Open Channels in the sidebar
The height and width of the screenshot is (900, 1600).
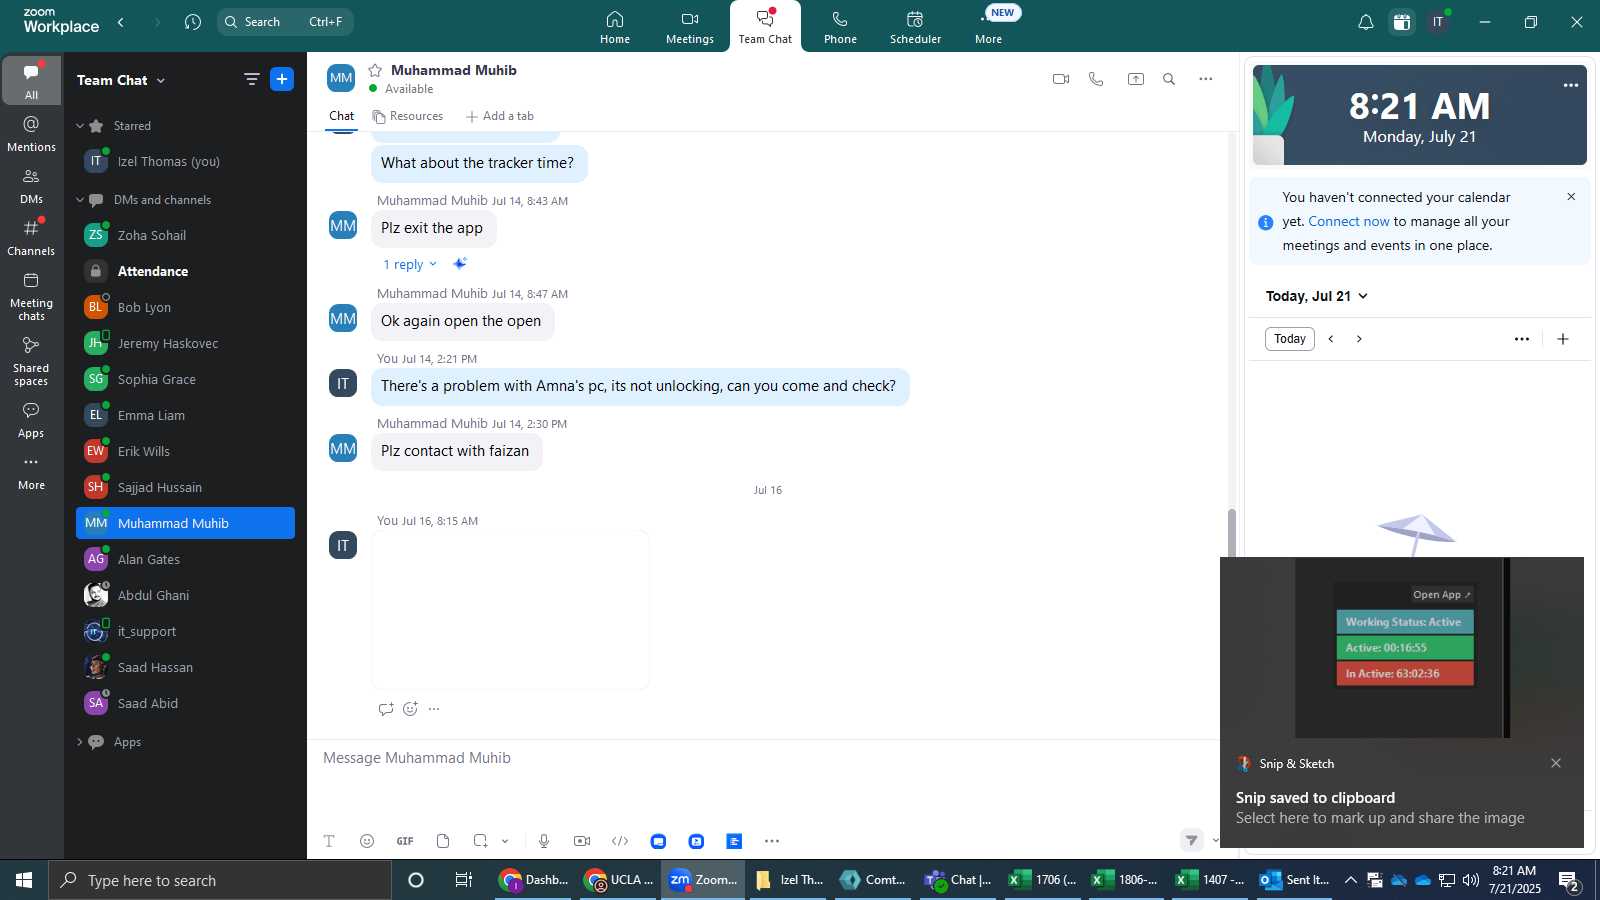[31, 238]
